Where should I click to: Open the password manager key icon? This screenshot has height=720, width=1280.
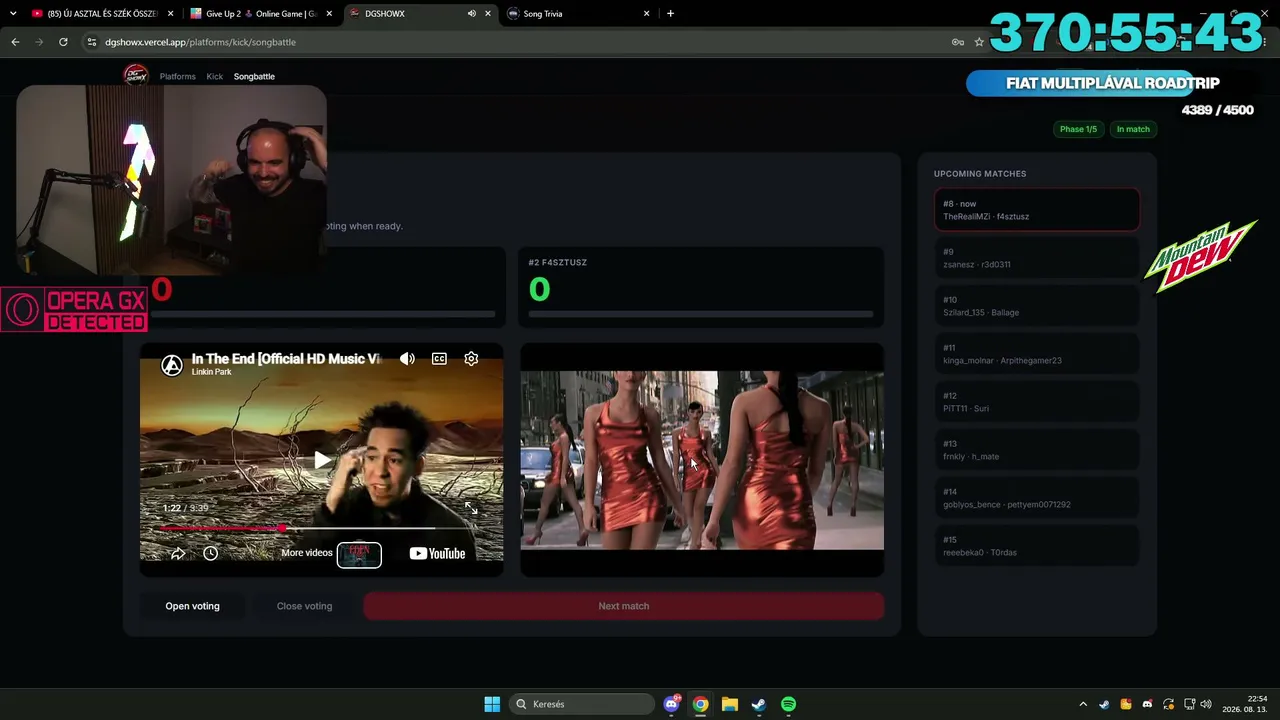957,42
